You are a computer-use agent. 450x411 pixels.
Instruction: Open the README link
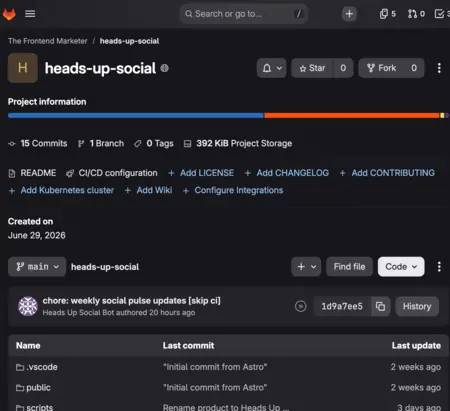32,173
